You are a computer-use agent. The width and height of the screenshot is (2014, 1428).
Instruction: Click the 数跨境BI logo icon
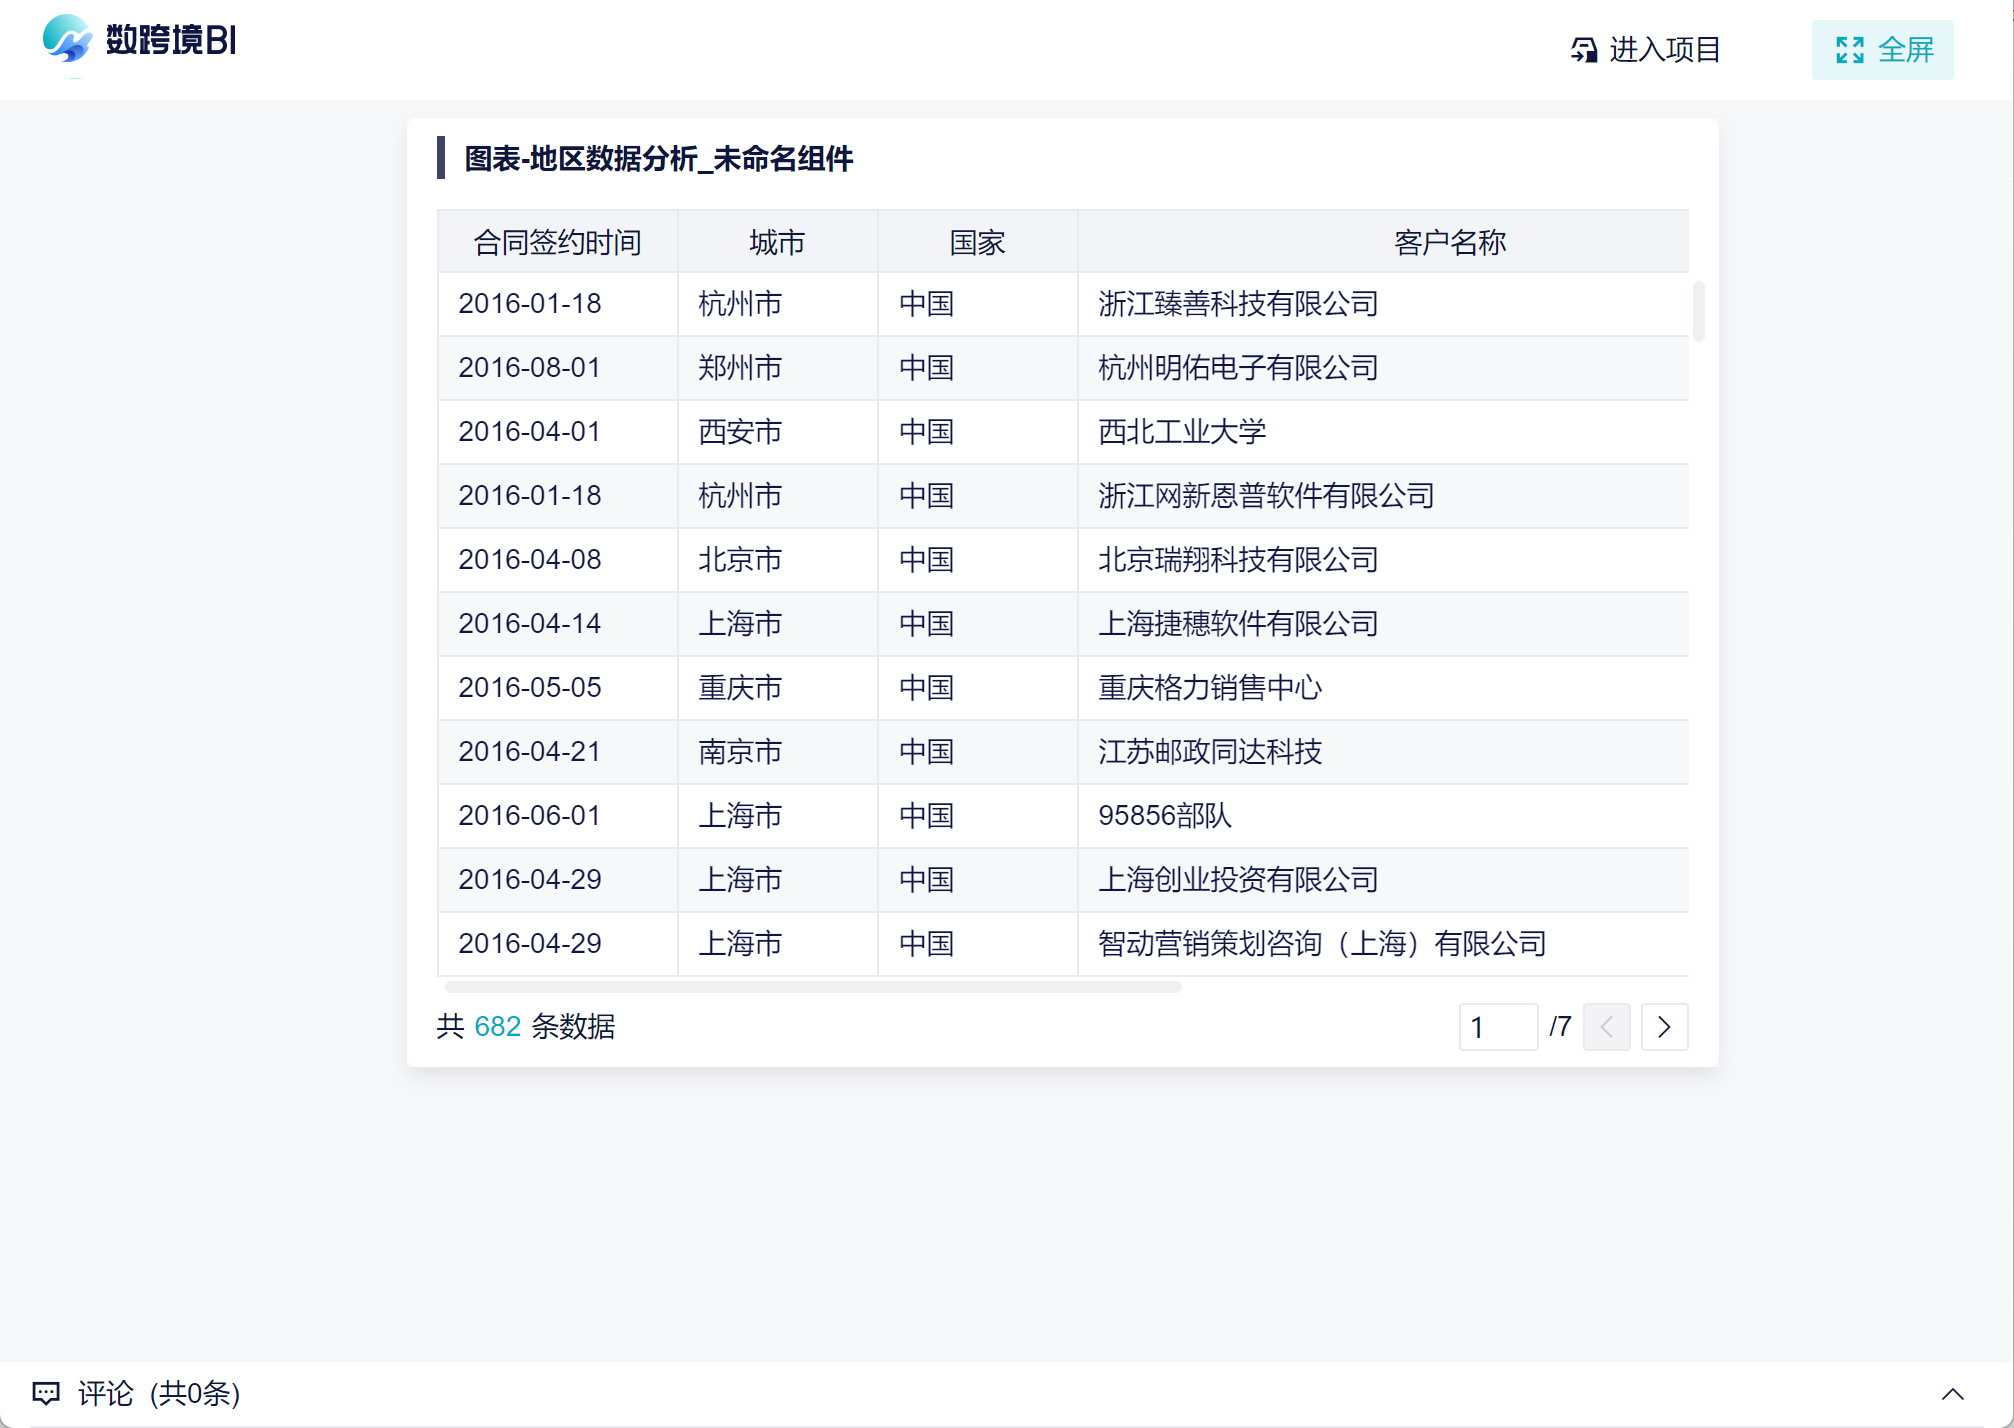(67, 40)
